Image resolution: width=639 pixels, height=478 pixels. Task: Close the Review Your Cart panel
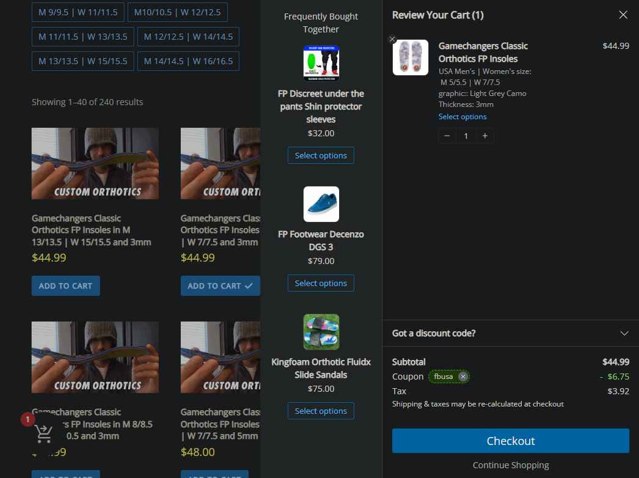pos(623,15)
